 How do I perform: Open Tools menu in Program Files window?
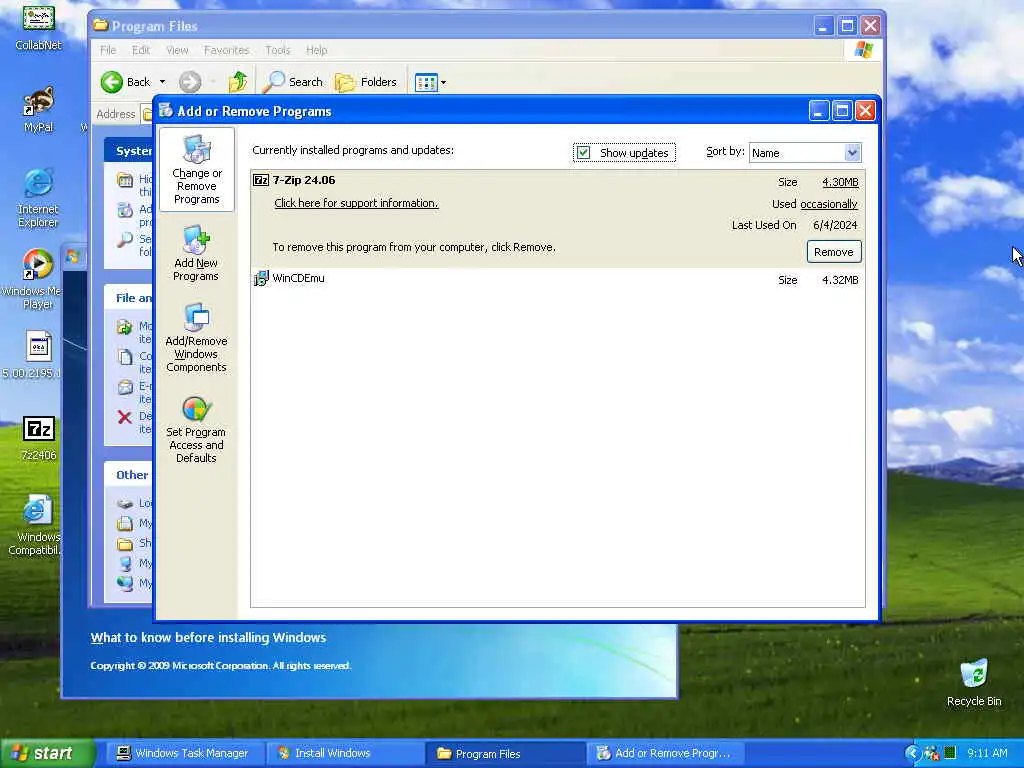[278, 50]
